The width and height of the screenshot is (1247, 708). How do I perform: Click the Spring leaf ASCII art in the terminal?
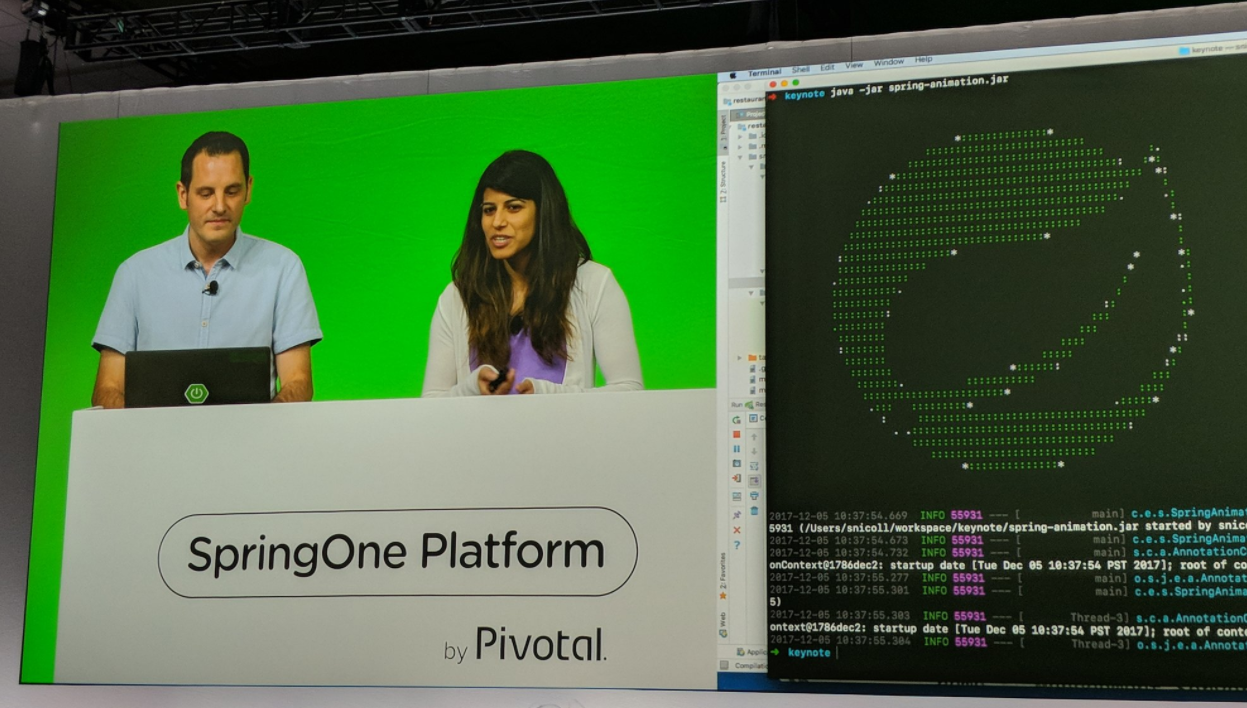(x=1012, y=299)
